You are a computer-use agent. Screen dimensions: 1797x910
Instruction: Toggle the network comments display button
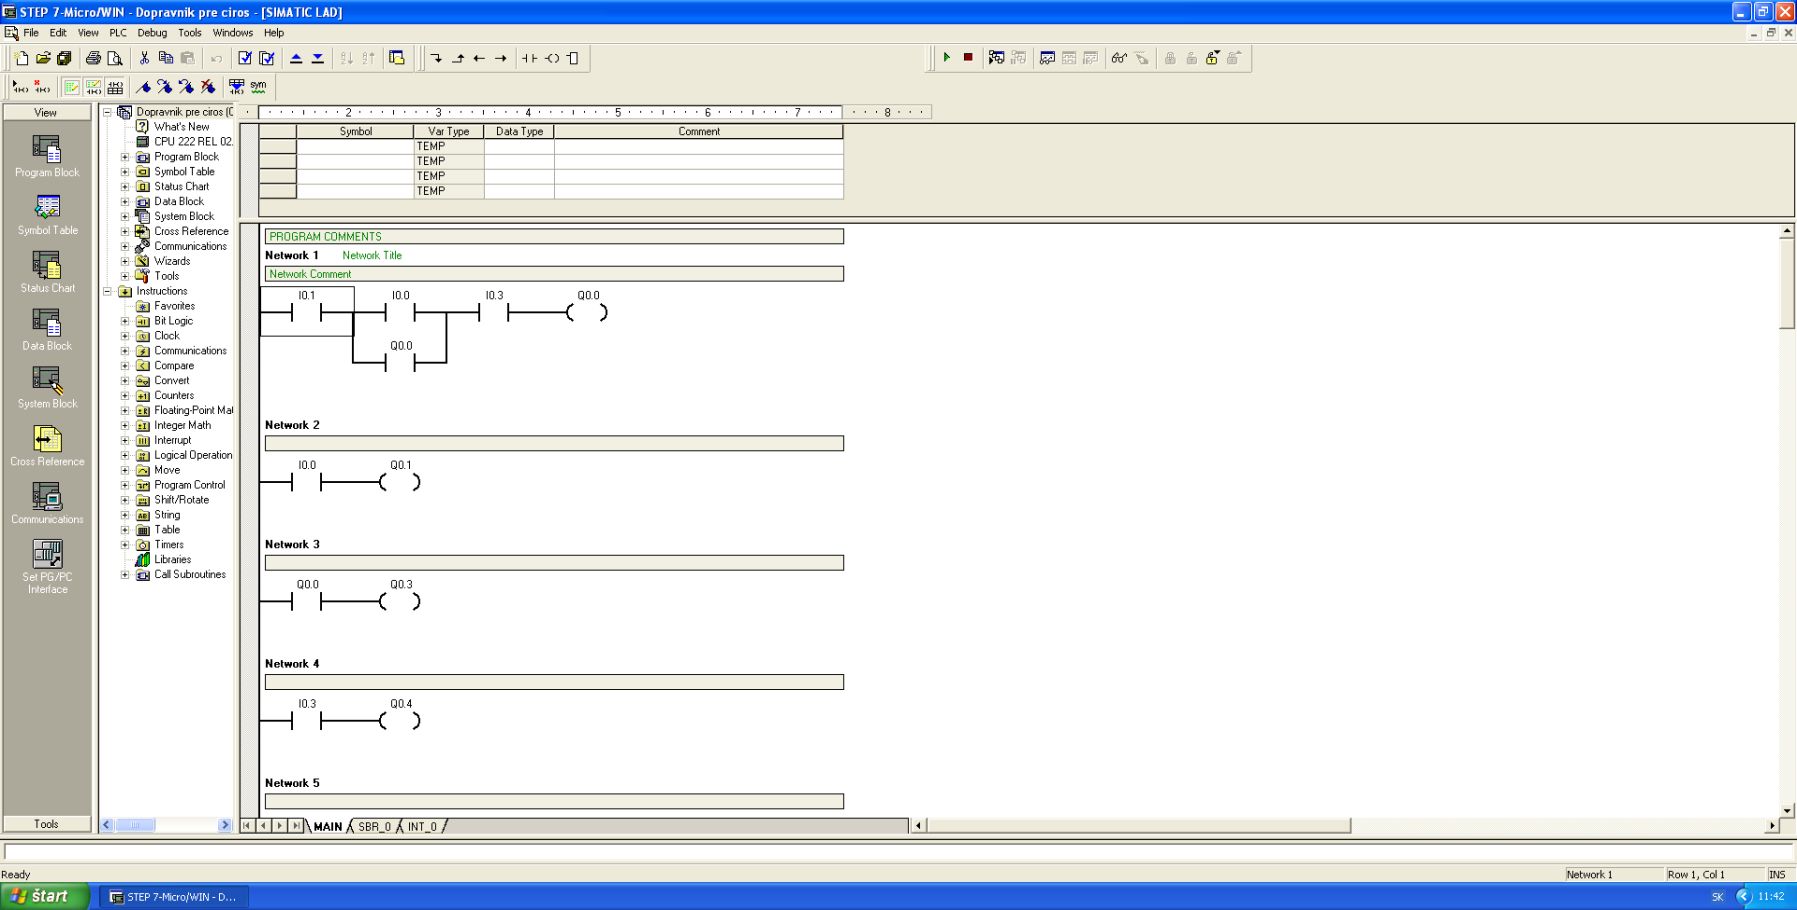pyautogui.click(x=93, y=87)
